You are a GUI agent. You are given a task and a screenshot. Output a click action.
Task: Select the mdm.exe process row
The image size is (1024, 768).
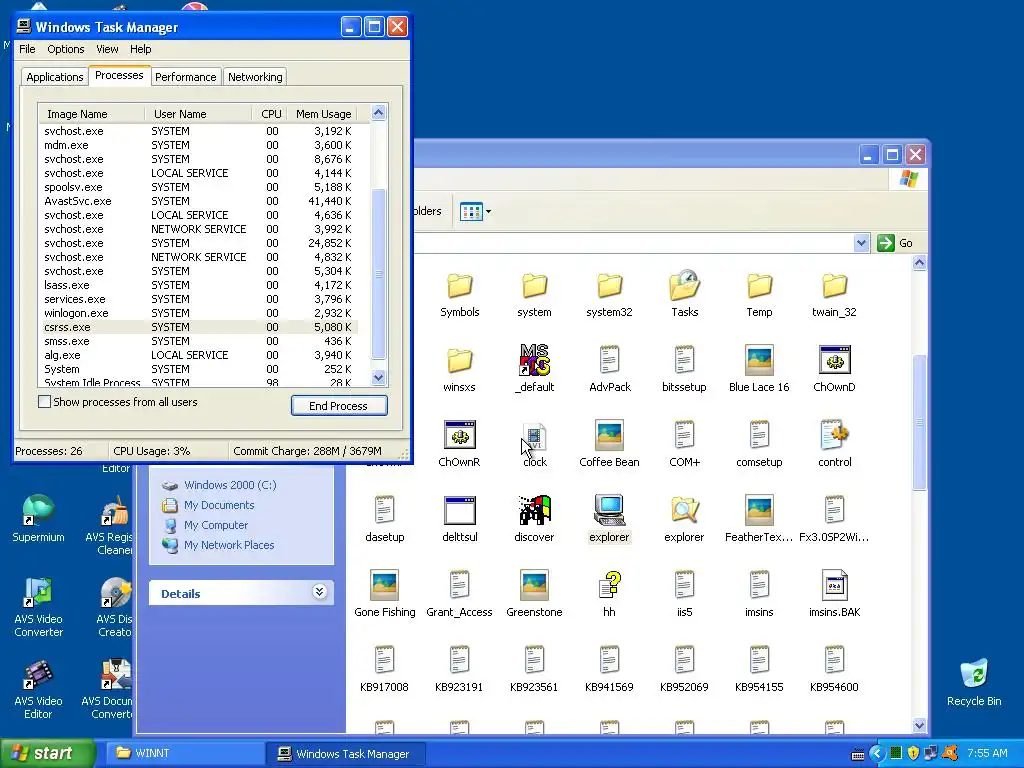point(199,145)
